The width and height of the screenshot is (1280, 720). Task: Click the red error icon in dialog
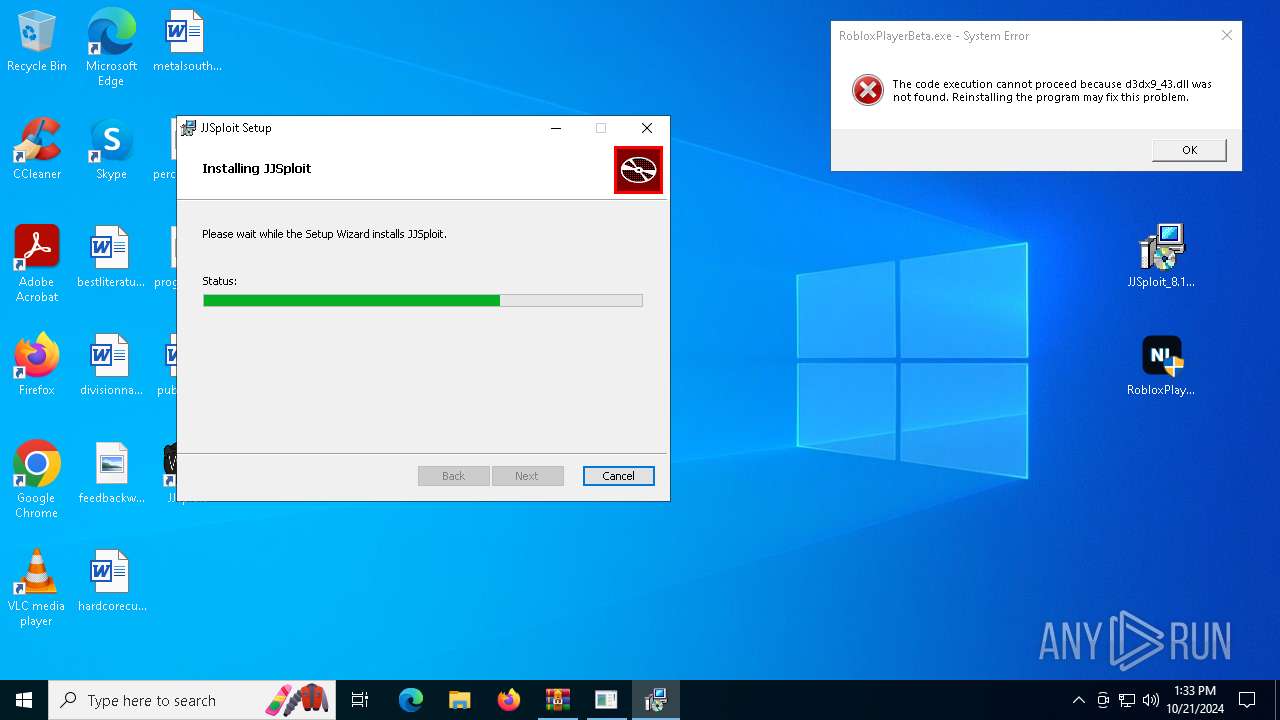[x=867, y=90]
